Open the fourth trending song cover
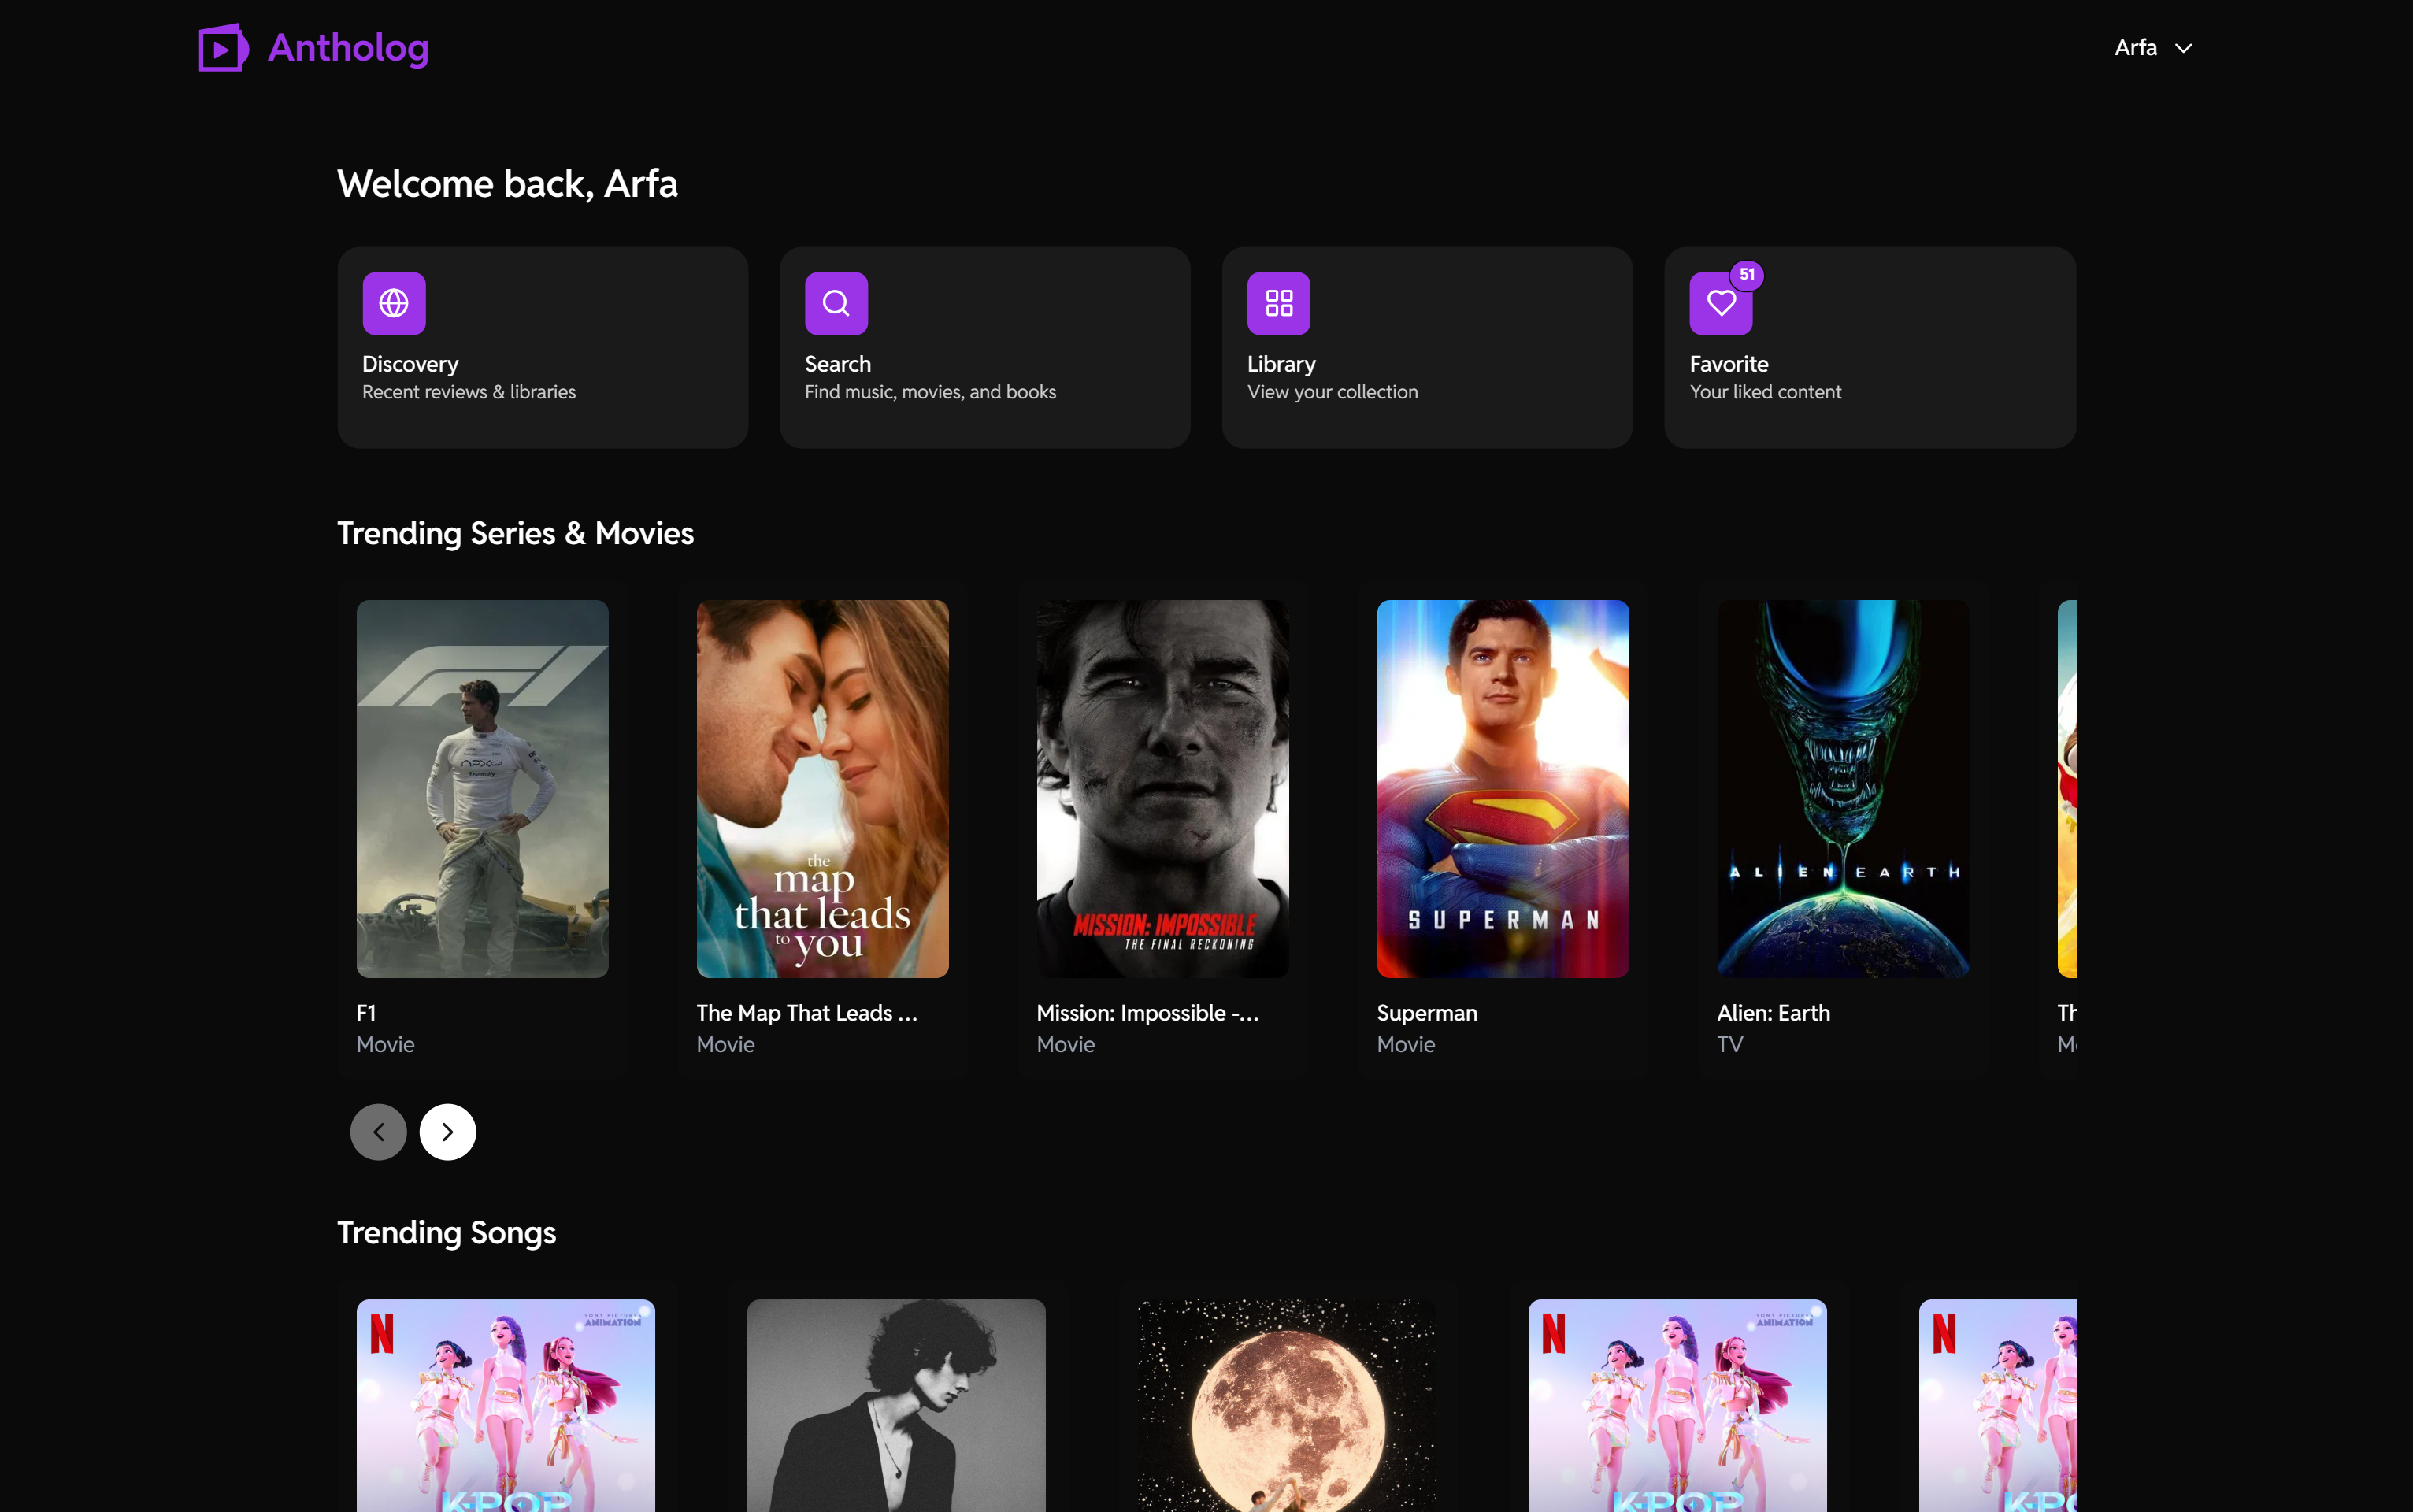2413x1512 pixels. pos(1677,1405)
